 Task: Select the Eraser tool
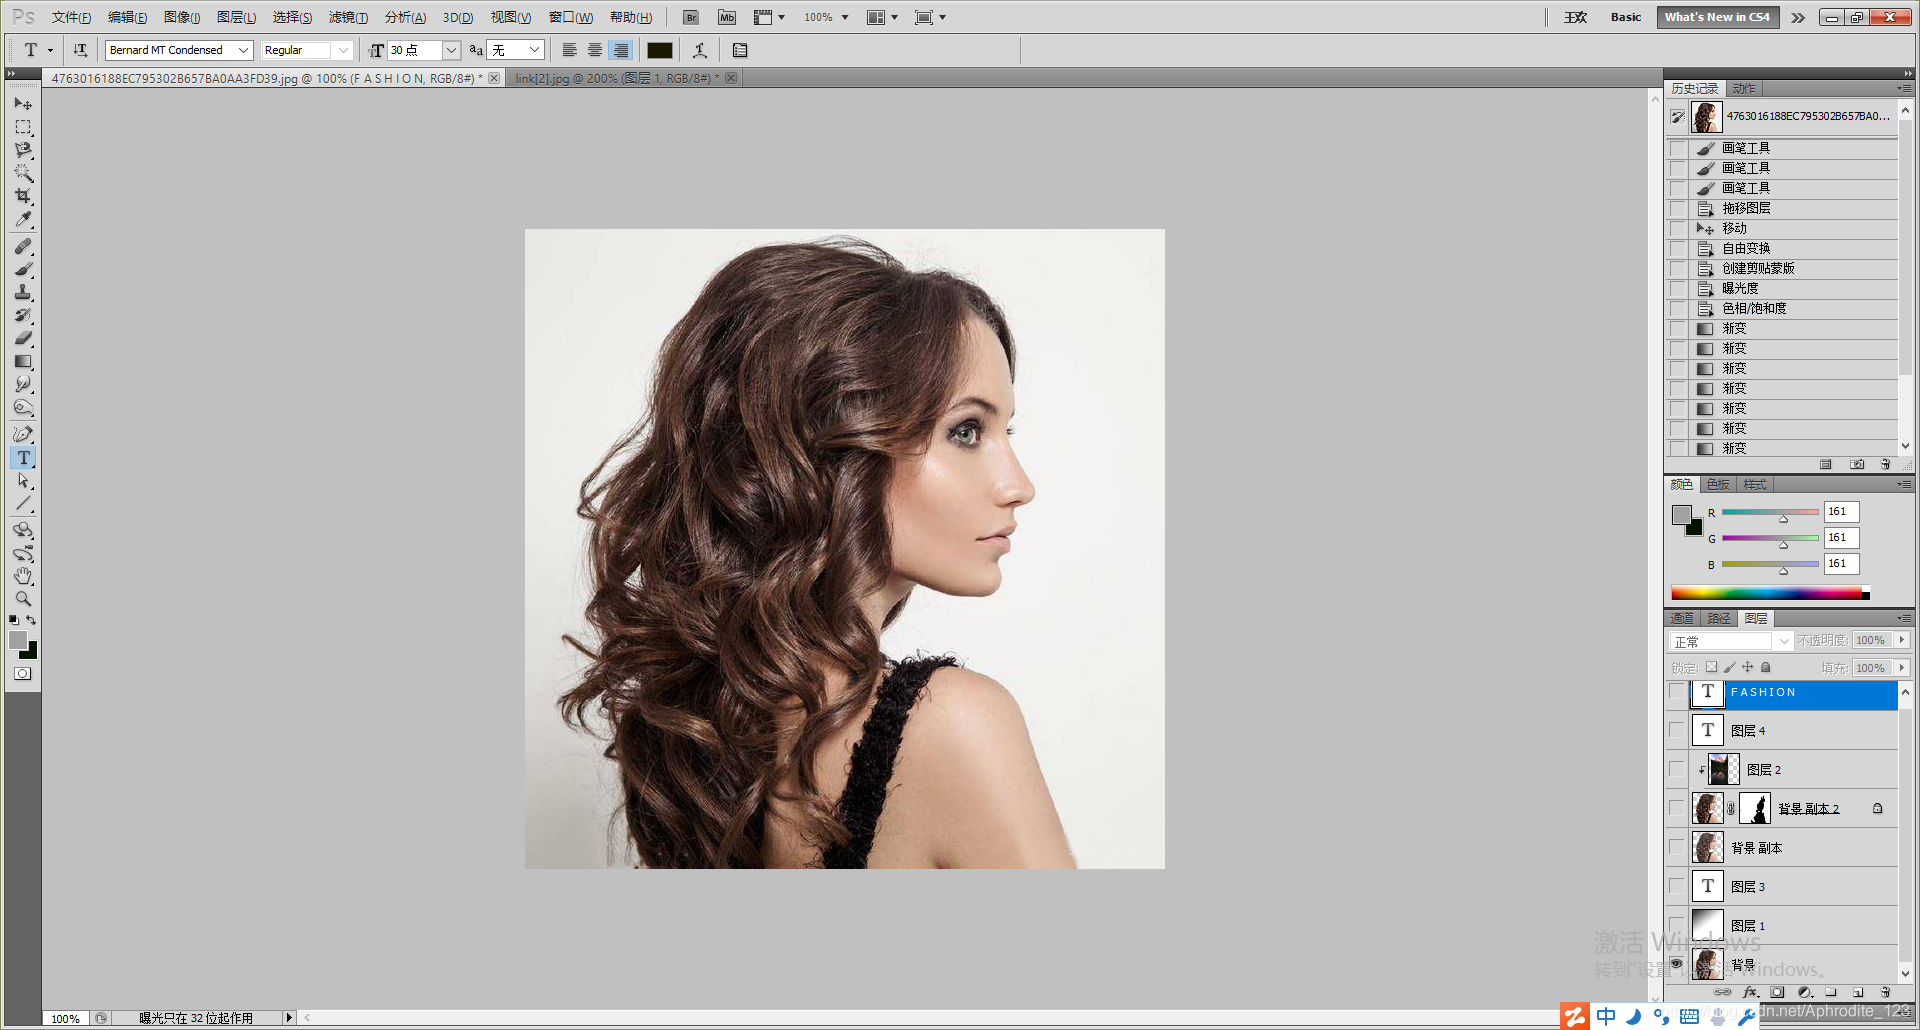(23, 338)
